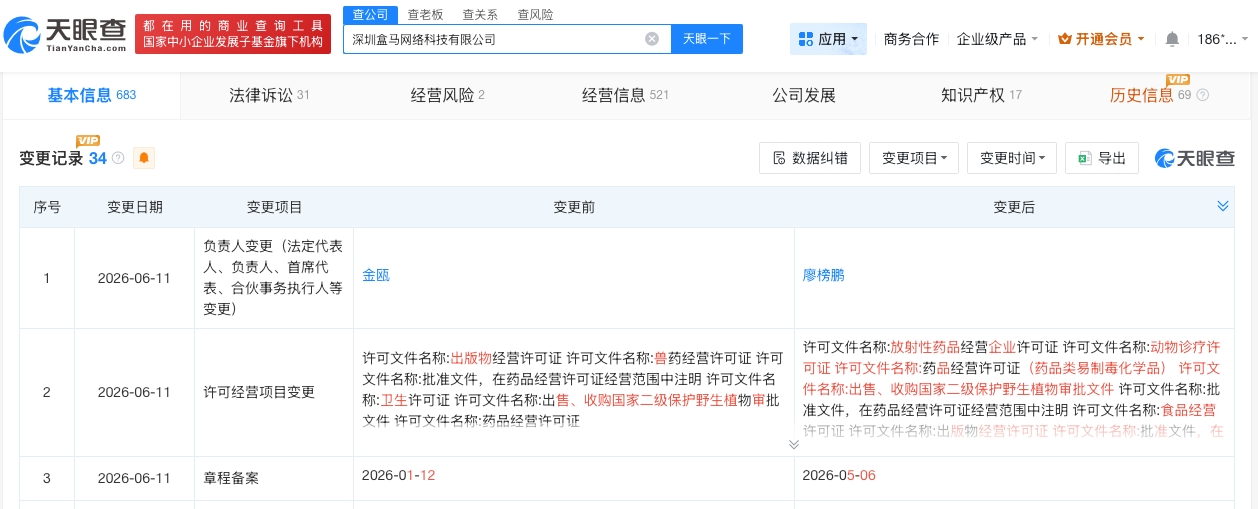Image resolution: width=1258 pixels, height=509 pixels.
Task: Click the 序号 column header
Action: pos(47,207)
